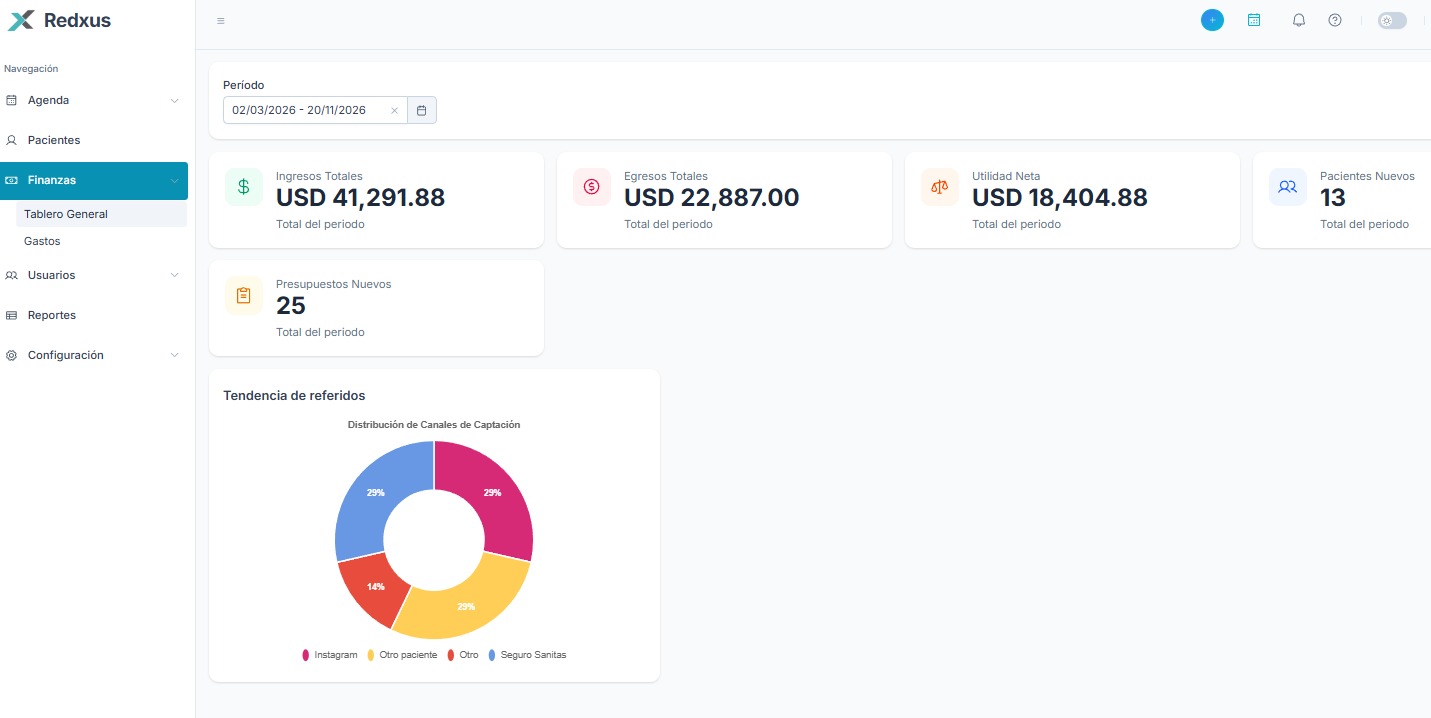
Task: Click the Pacientes Nuevos count 13
Action: [1333, 198]
